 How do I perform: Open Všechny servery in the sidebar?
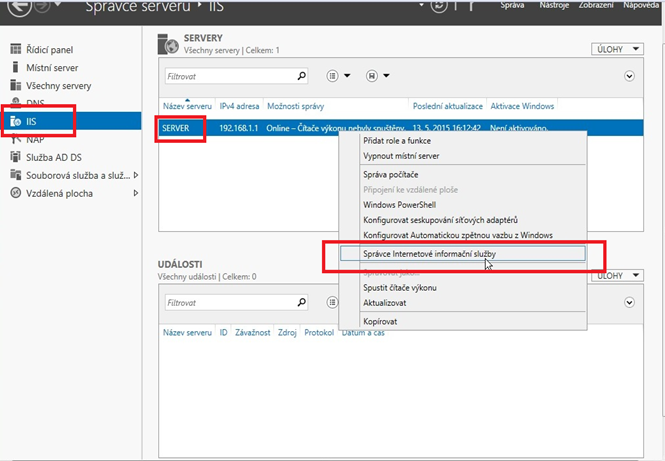(x=59, y=86)
